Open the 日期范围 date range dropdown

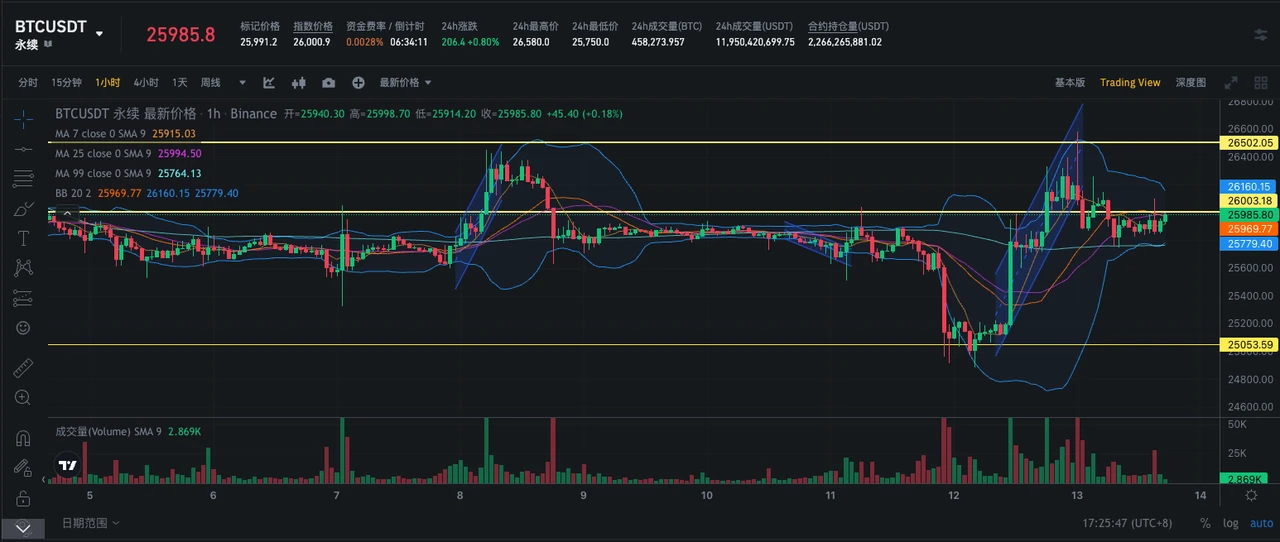click(90, 522)
